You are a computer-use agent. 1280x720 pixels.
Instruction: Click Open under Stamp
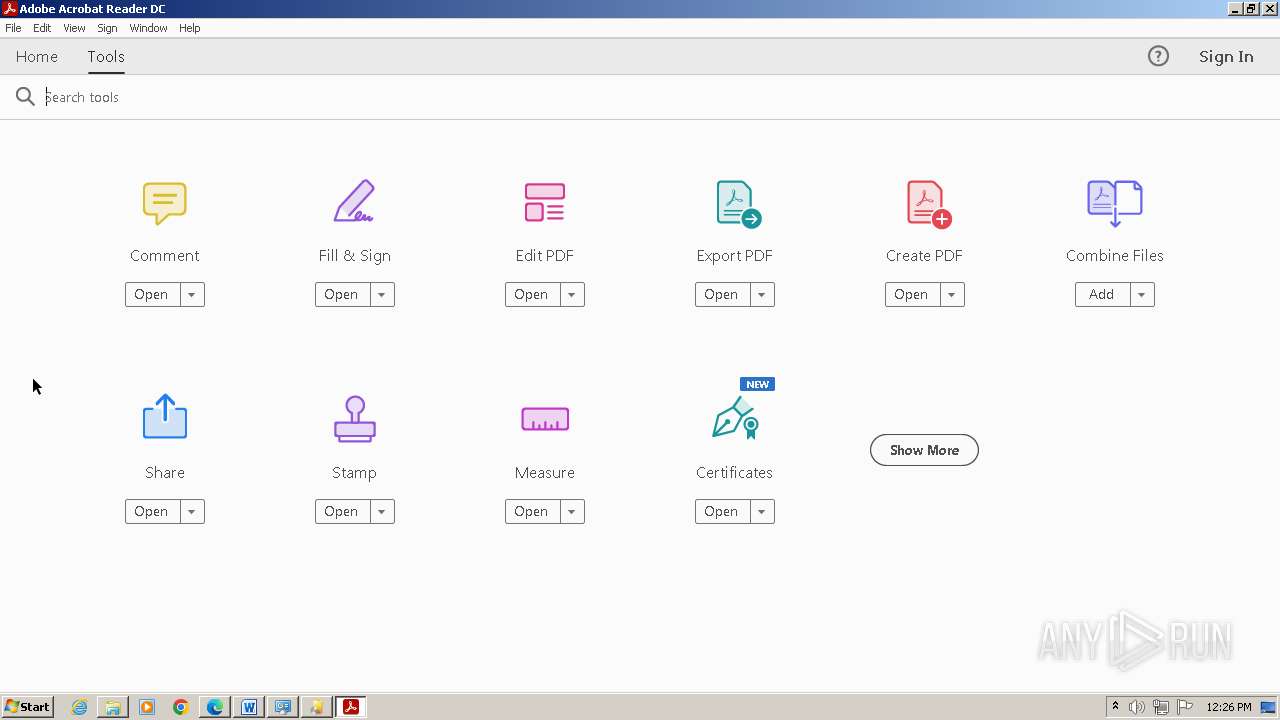click(342, 511)
